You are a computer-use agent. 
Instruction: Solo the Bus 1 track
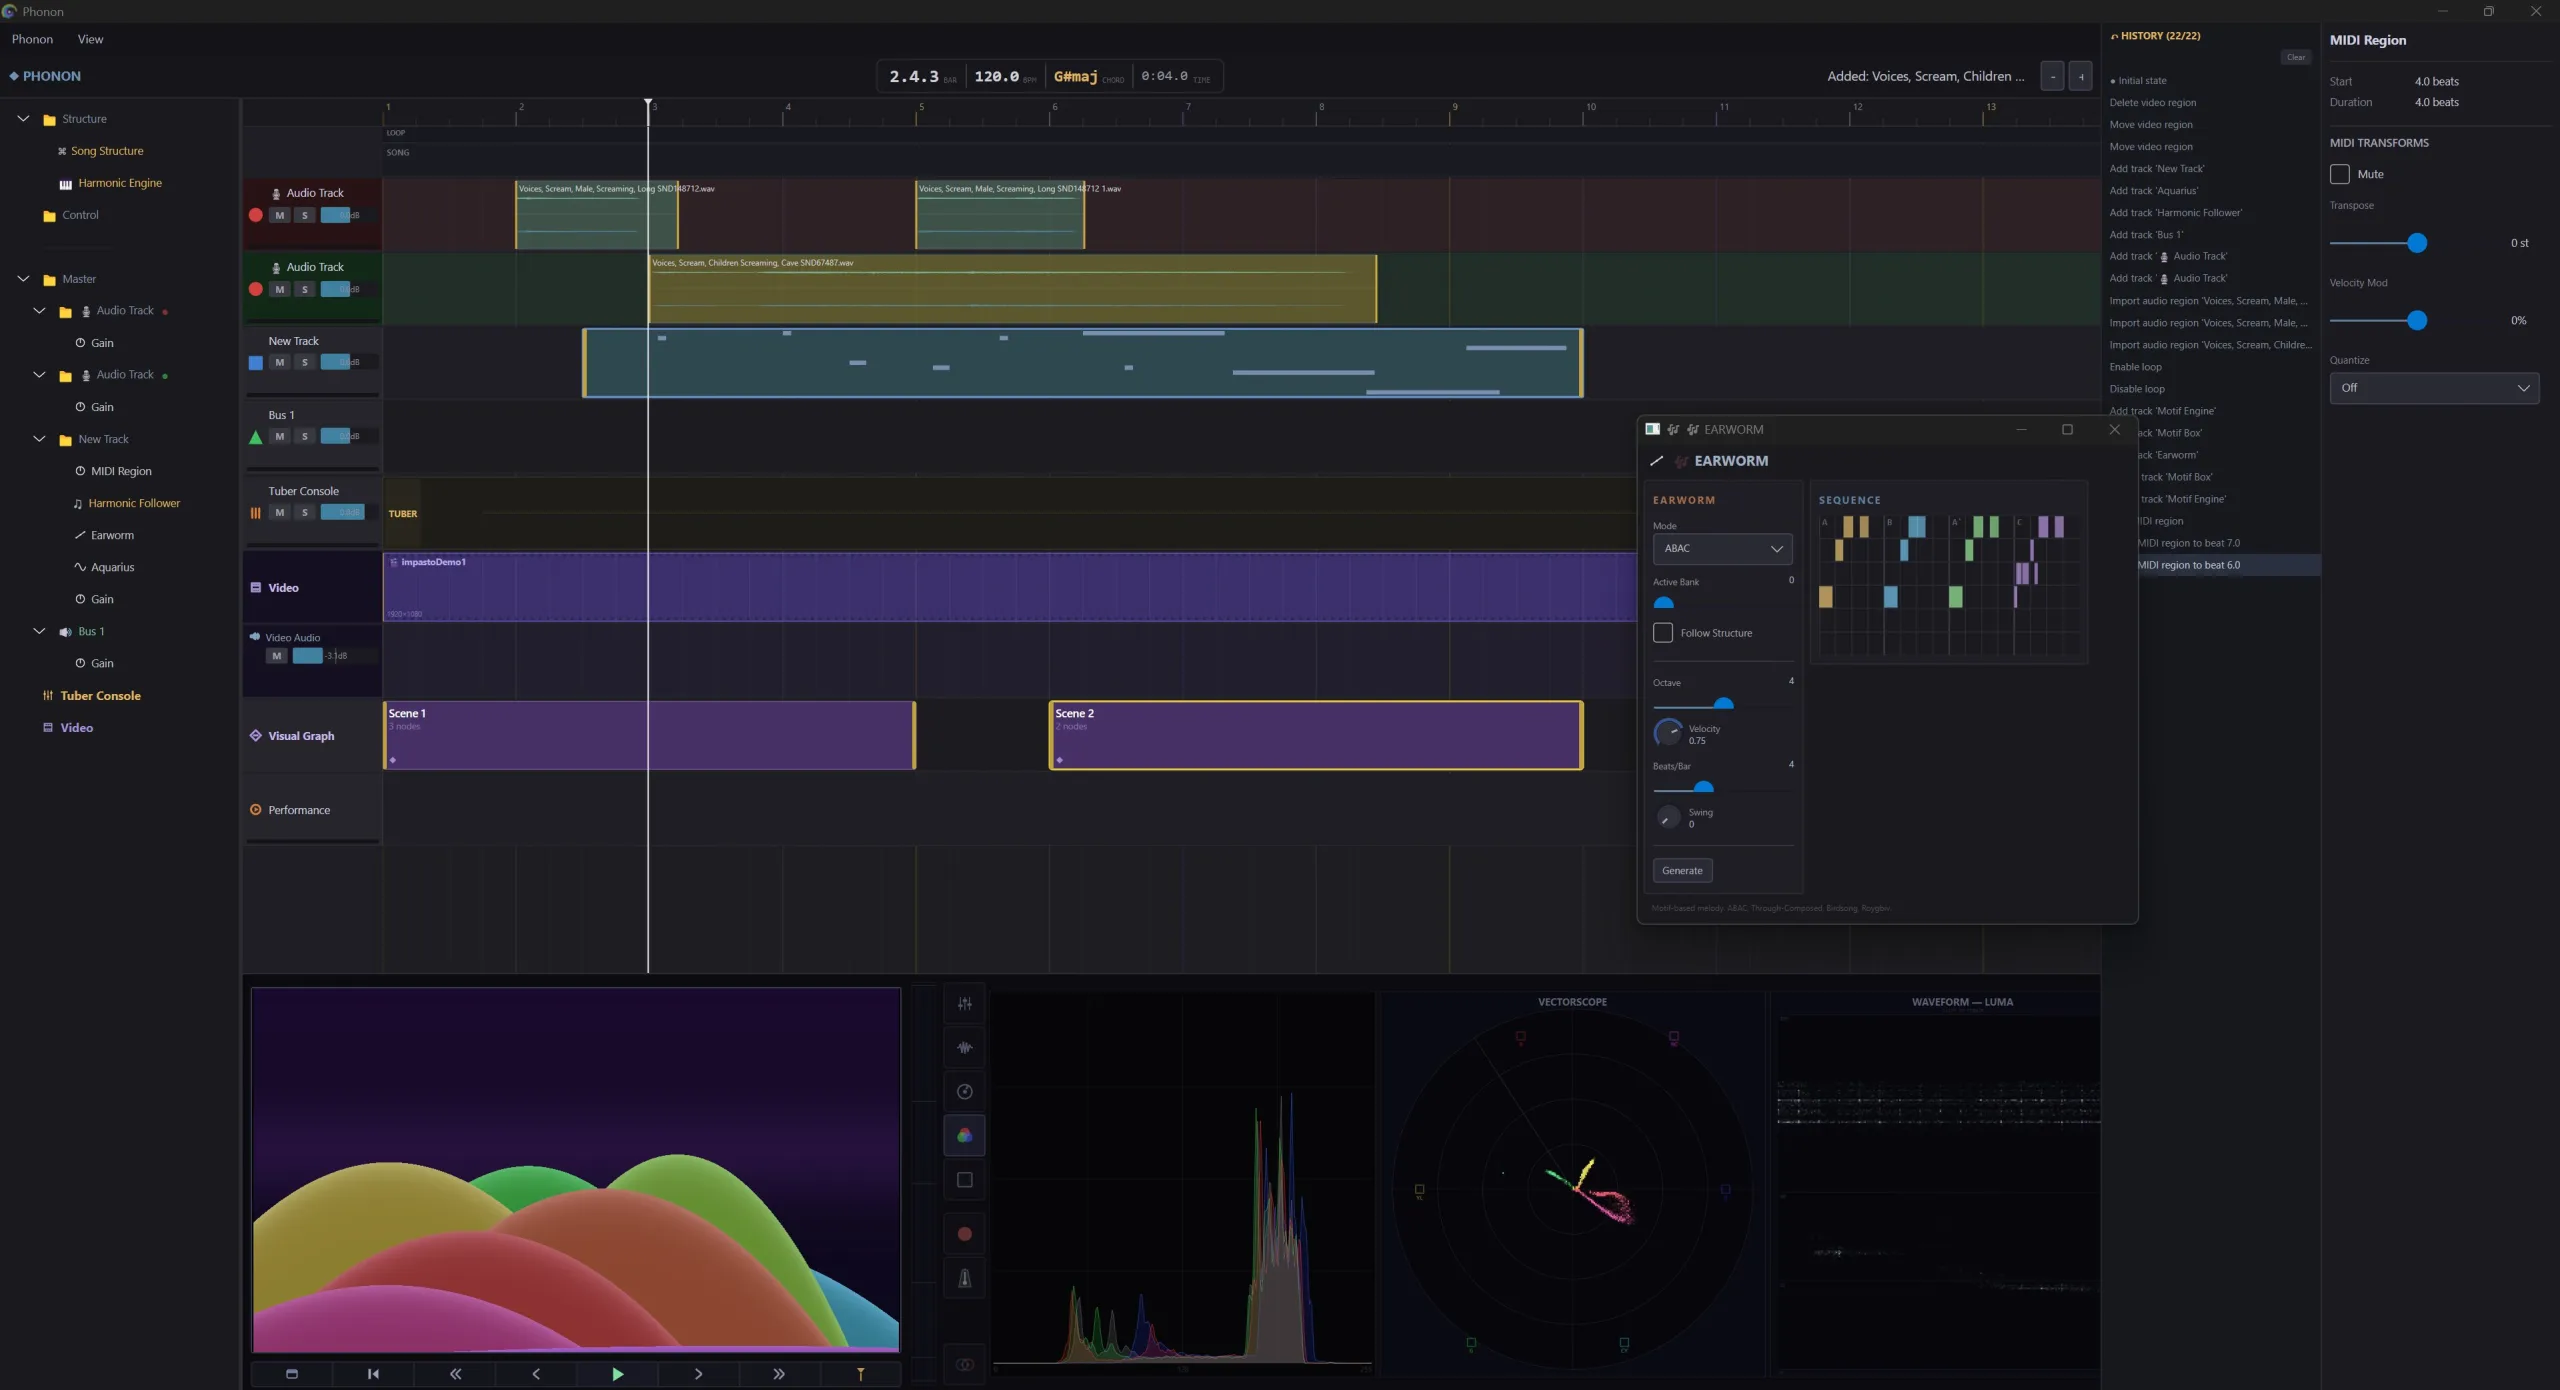(x=305, y=436)
